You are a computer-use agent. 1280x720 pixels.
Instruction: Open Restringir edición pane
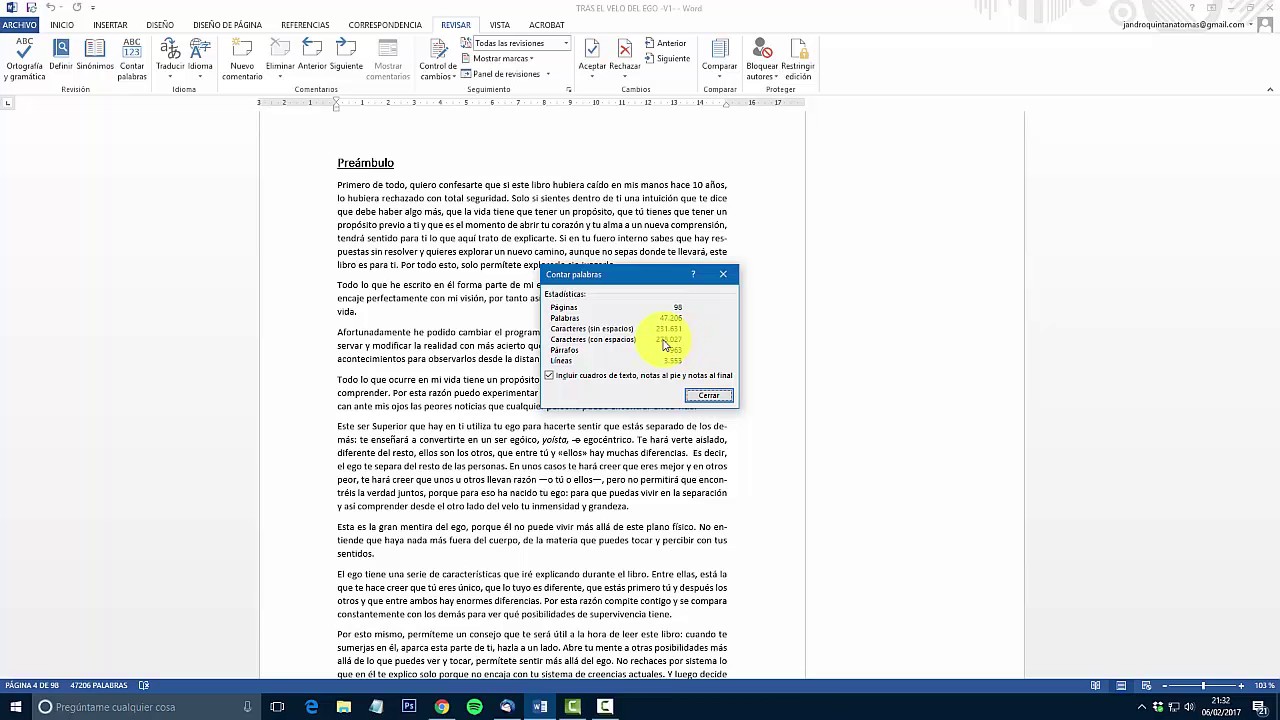(x=798, y=59)
